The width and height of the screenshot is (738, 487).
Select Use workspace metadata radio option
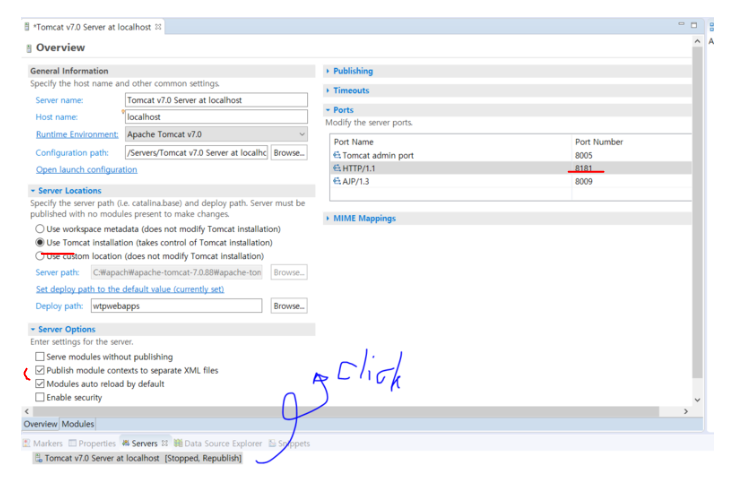40,229
